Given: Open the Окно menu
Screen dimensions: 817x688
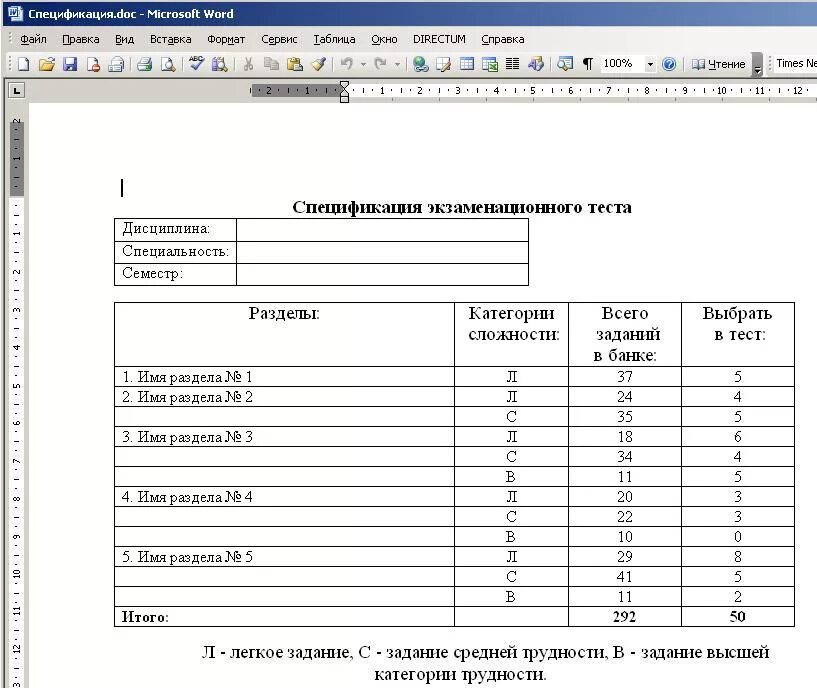Looking at the screenshot, I should [384, 39].
